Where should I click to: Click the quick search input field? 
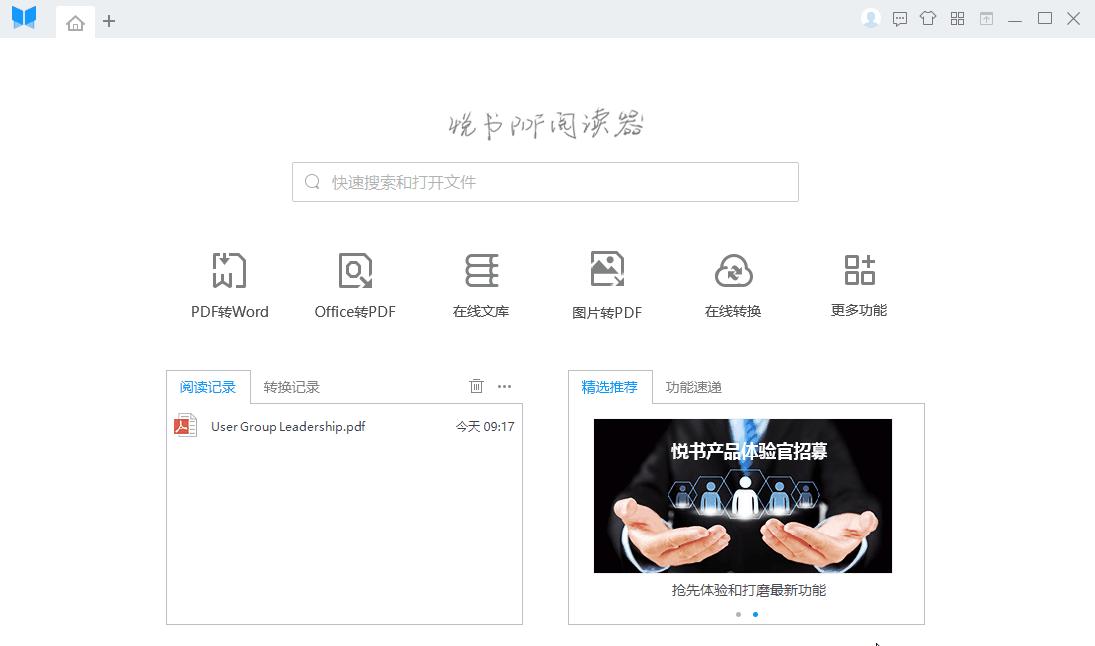[x=545, y=181]
